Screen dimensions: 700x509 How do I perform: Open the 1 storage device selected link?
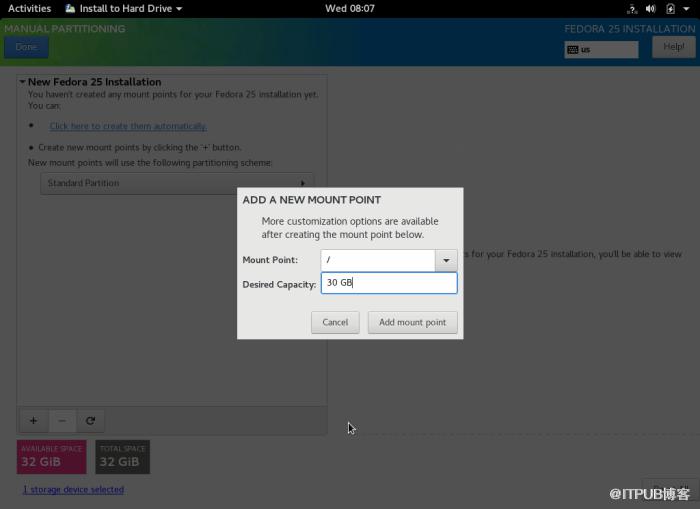click(73, 489)
